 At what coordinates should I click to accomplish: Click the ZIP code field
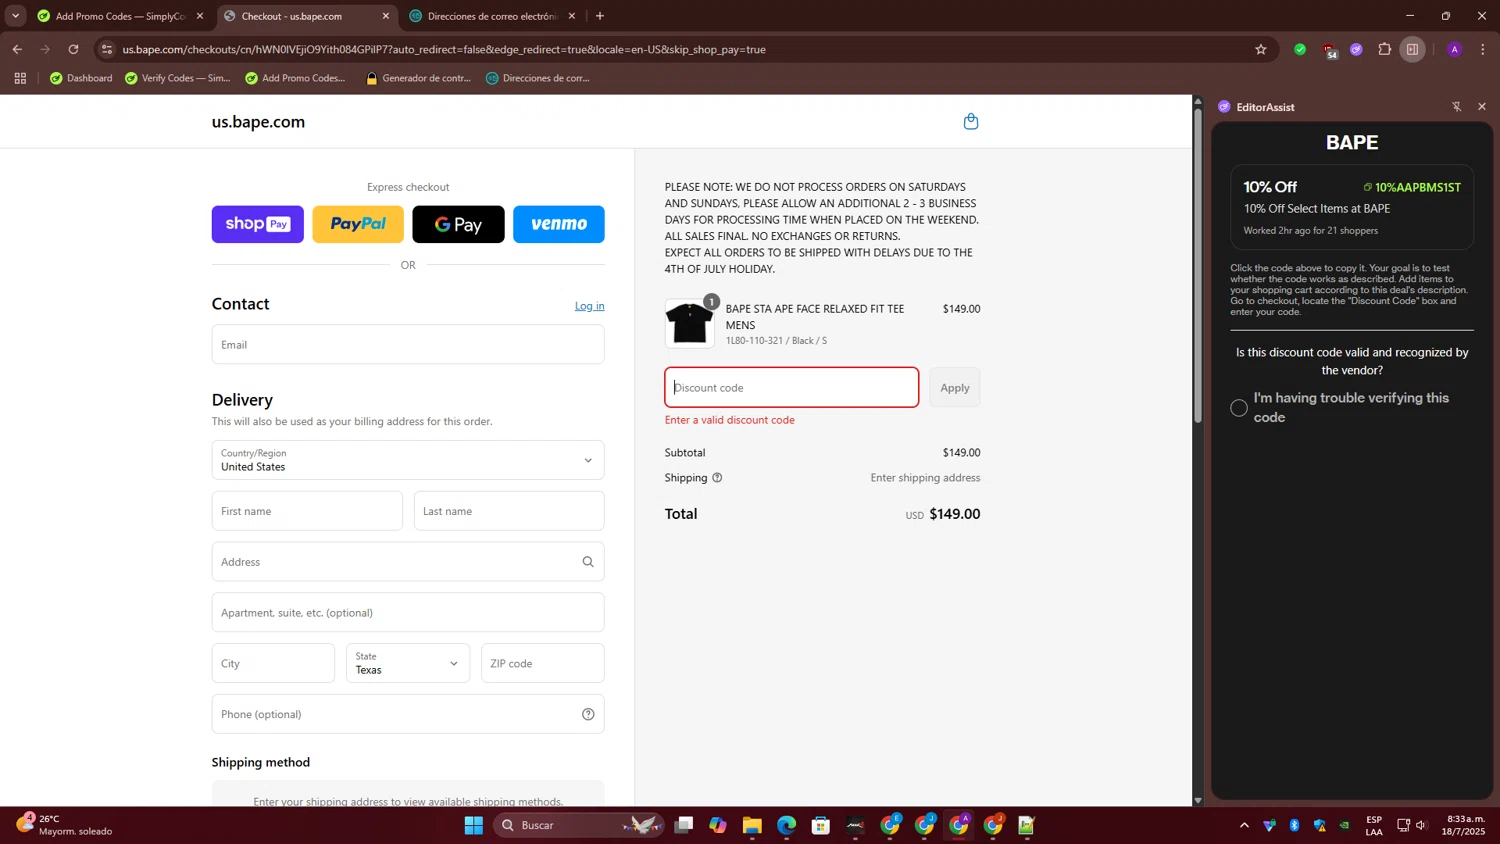pos(543,663)
